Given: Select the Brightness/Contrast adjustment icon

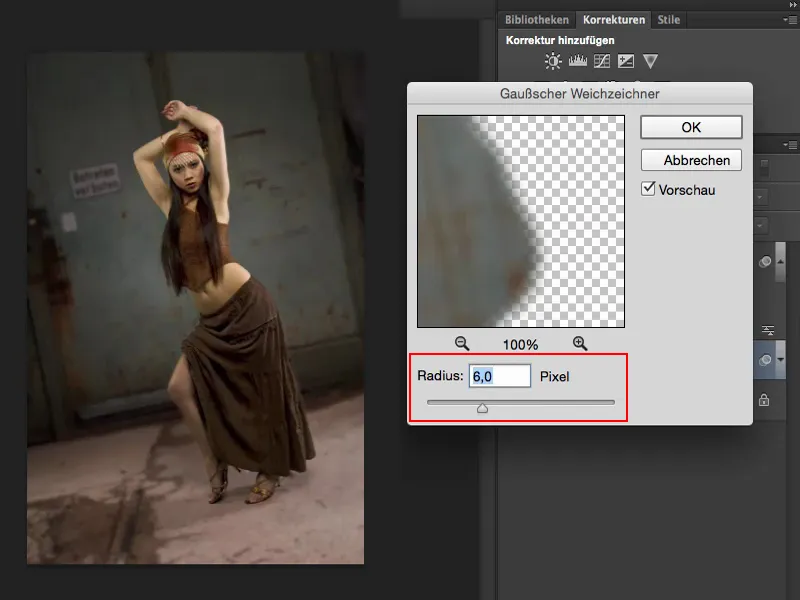Looking at the screenshot, I should click(553, 60).
